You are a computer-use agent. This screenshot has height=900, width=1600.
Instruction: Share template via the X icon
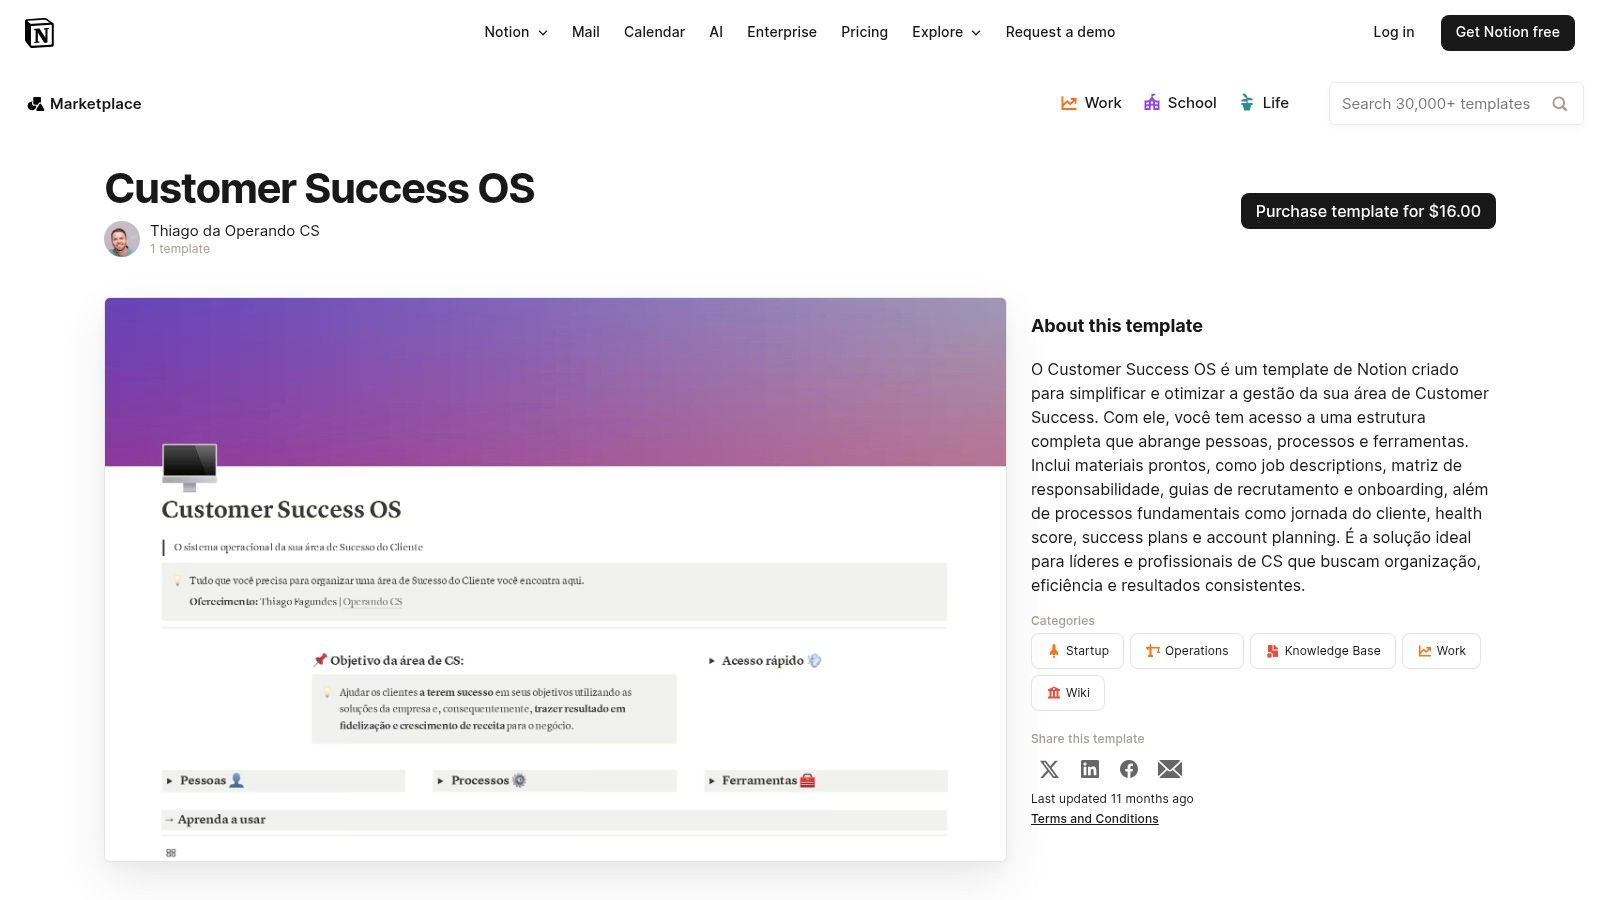[1048, 769]
